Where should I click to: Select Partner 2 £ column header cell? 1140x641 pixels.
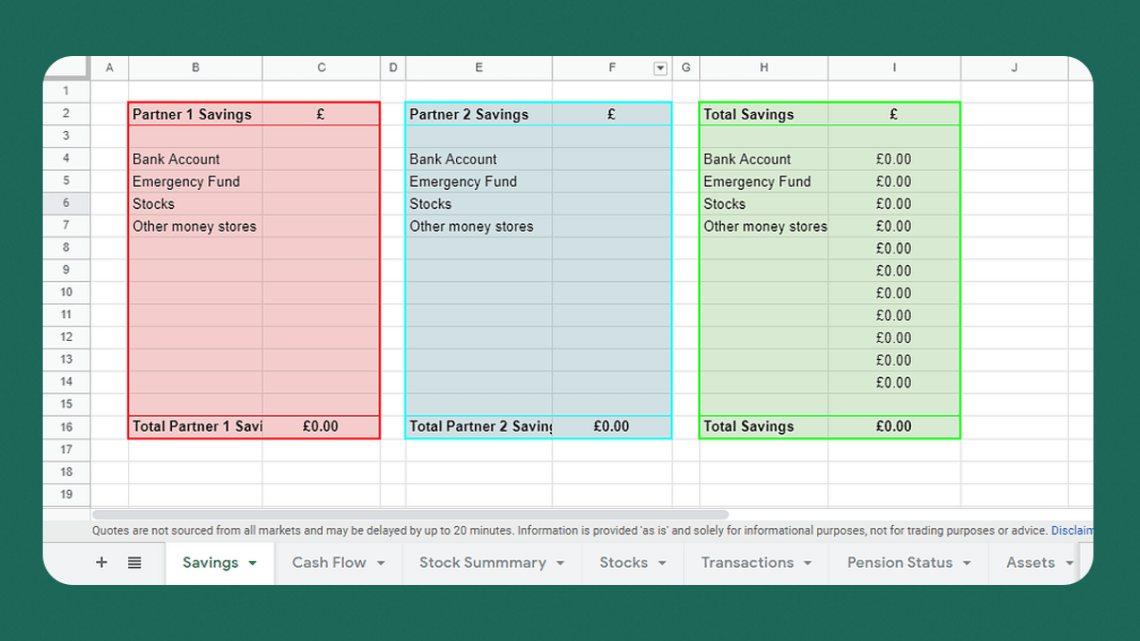tap(611, 114)
